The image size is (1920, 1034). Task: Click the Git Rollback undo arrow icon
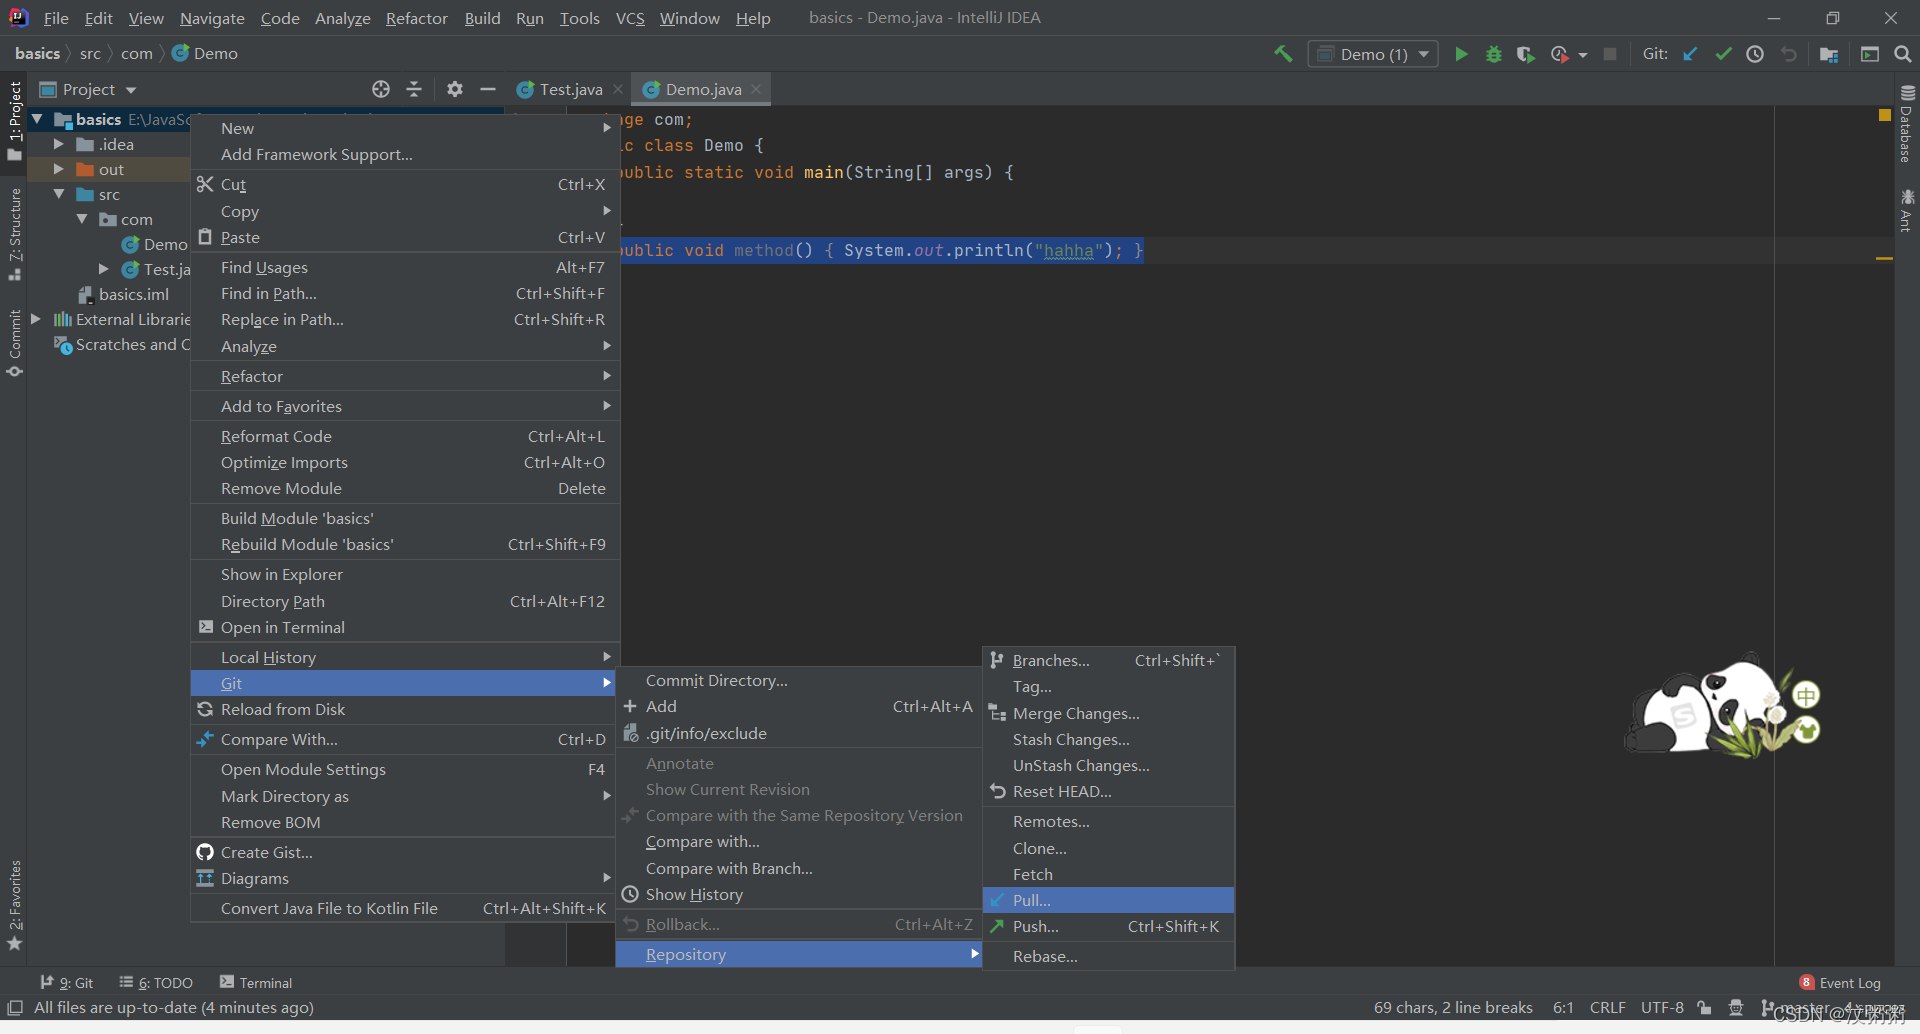(1789, 54)
